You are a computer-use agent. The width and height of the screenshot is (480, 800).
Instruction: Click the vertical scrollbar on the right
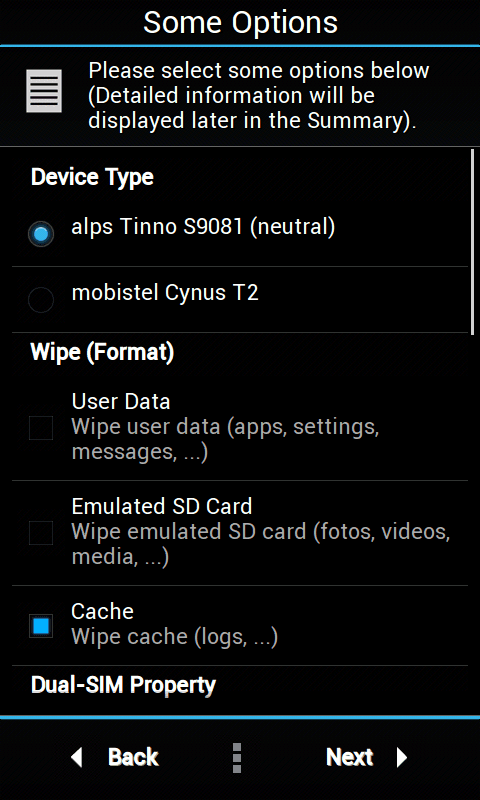point(473,242)
